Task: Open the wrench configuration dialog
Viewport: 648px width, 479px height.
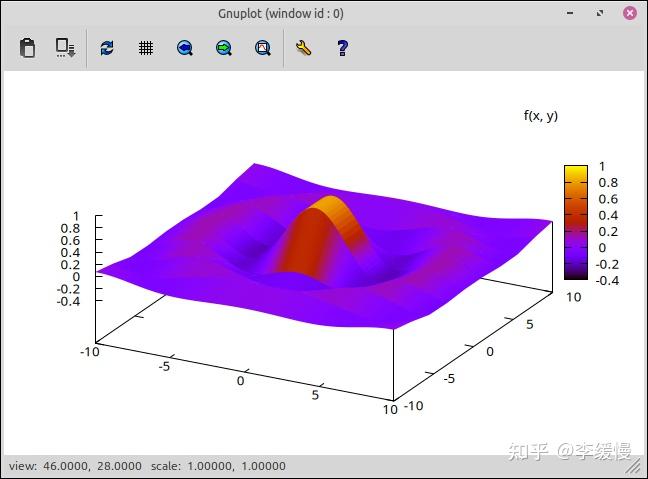Action: point(303,48)
